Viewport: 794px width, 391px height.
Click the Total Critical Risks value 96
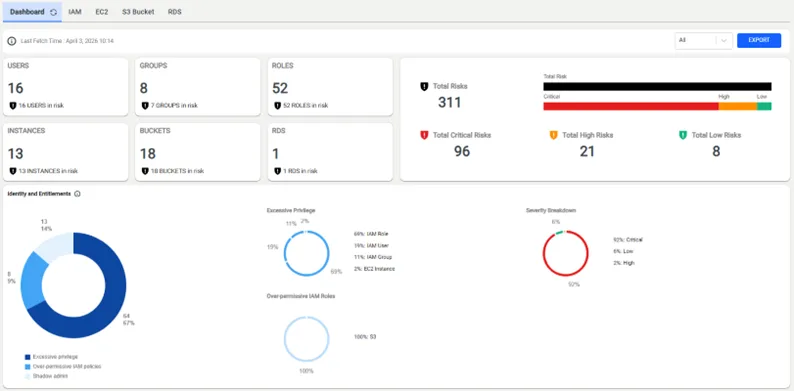[x=462, y=151]
